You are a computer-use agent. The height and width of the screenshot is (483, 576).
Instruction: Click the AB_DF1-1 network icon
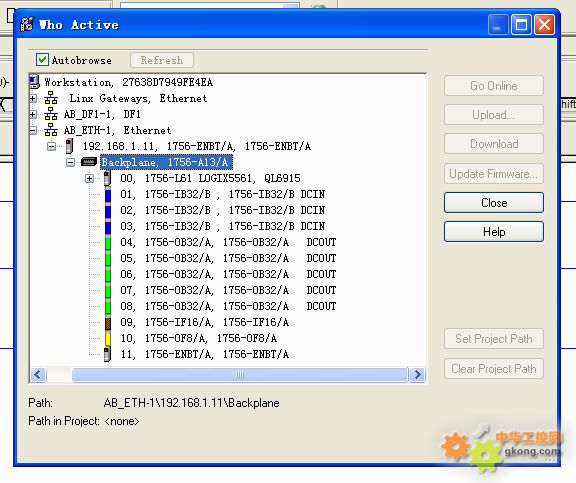coord(51,114)
